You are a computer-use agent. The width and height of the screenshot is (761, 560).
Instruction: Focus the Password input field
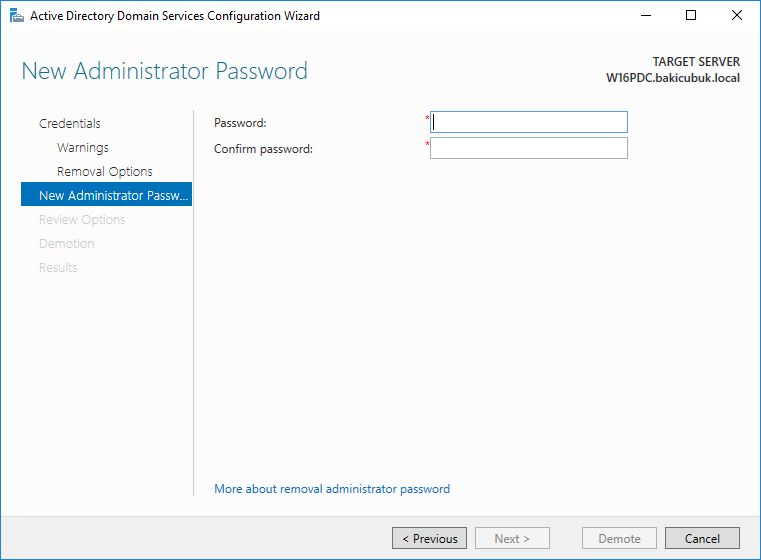529,122
